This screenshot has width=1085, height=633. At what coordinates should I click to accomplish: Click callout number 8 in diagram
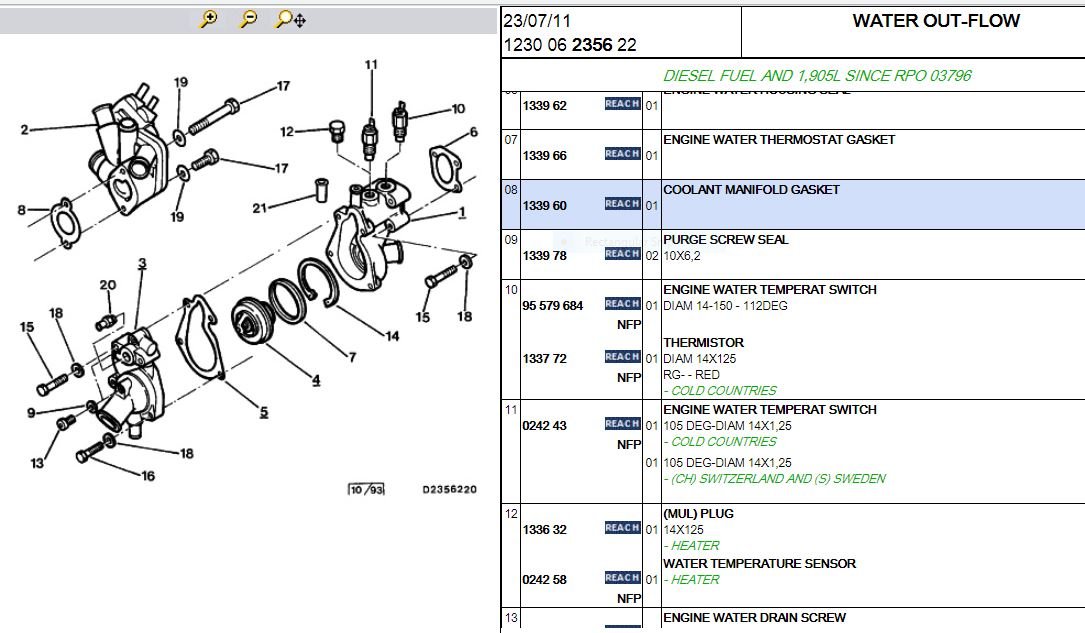click(x=21, y=210)
